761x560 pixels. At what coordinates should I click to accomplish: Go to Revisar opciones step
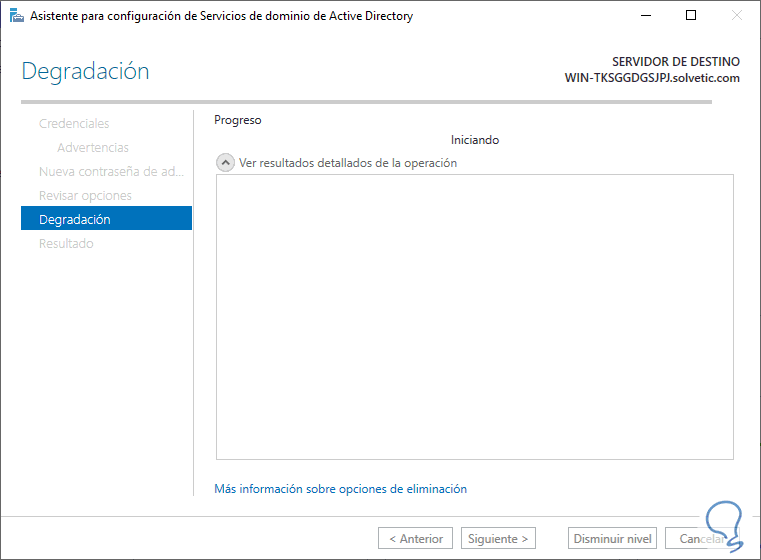(x=85, y=196)
